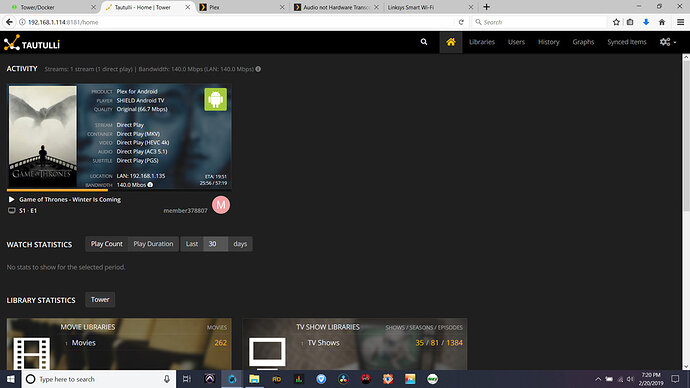Go to Tautulli home icon
The width and height of the screenshot is (690, 388).
point(451,42)
